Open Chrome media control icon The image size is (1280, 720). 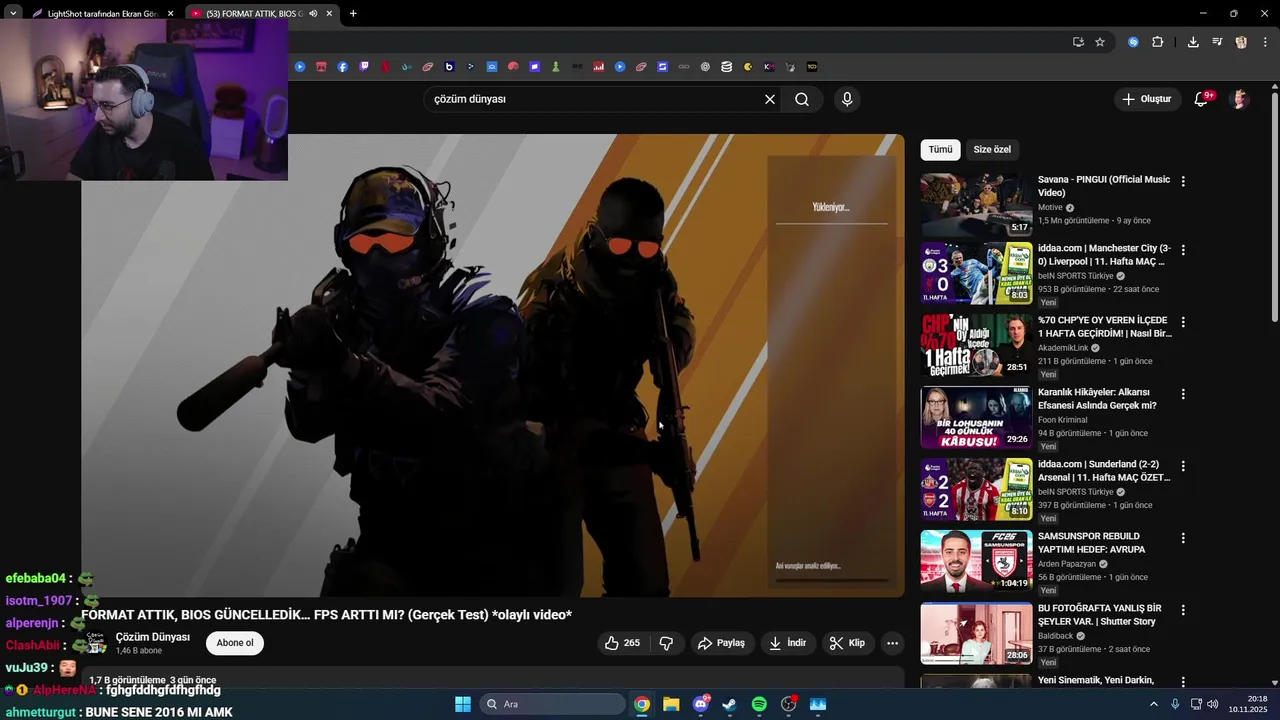pos(1217,42)
